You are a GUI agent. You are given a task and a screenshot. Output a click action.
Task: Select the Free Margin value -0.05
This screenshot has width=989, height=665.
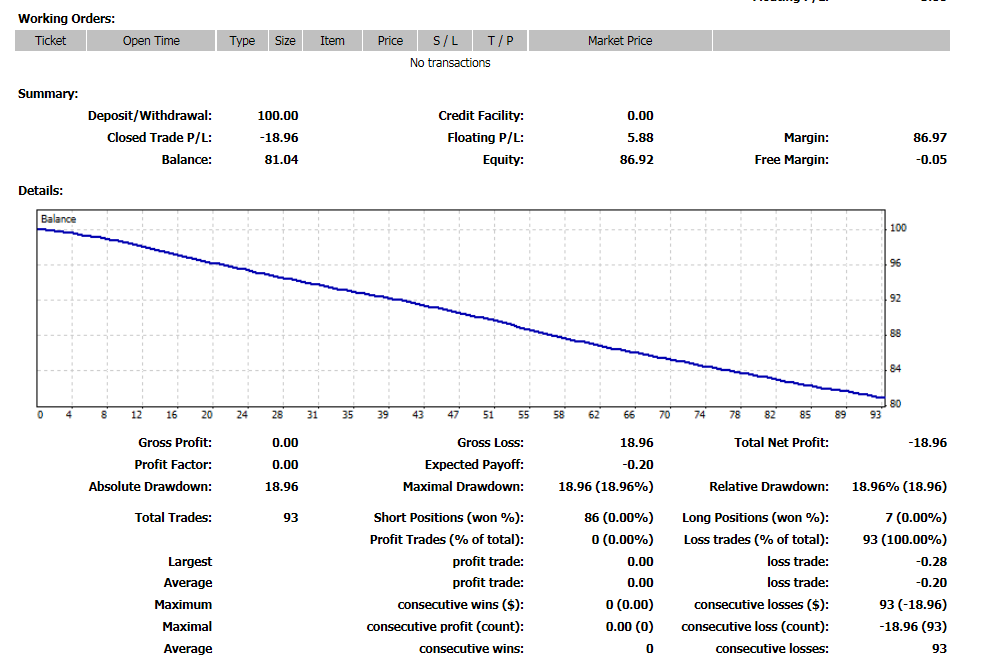pos(929,160)
